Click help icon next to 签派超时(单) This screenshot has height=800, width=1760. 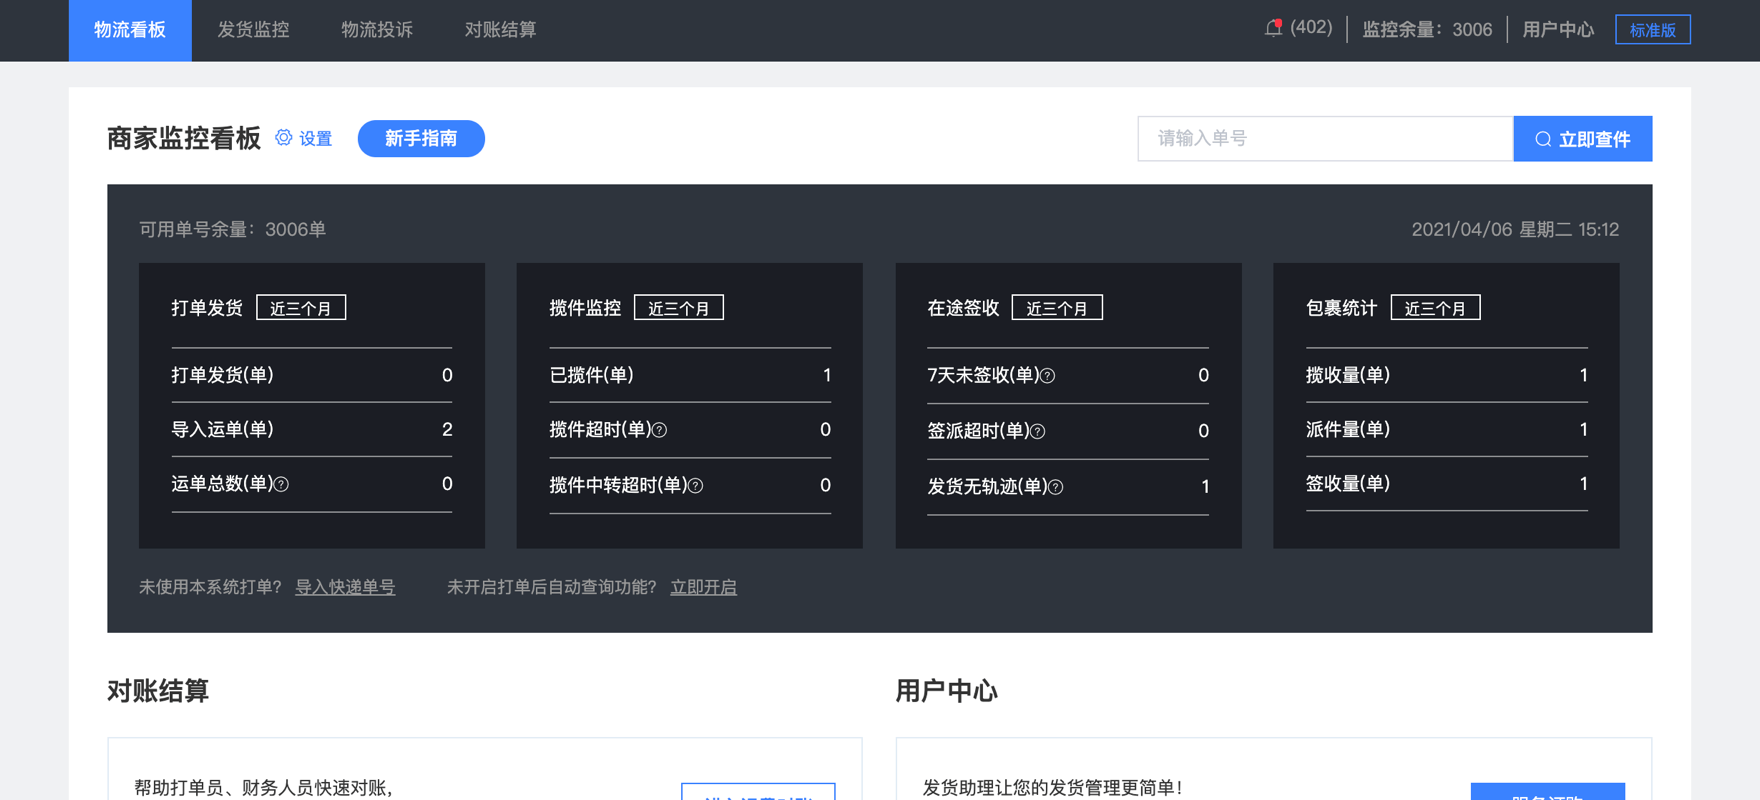pyautogui.click(x=1038, y=432)
